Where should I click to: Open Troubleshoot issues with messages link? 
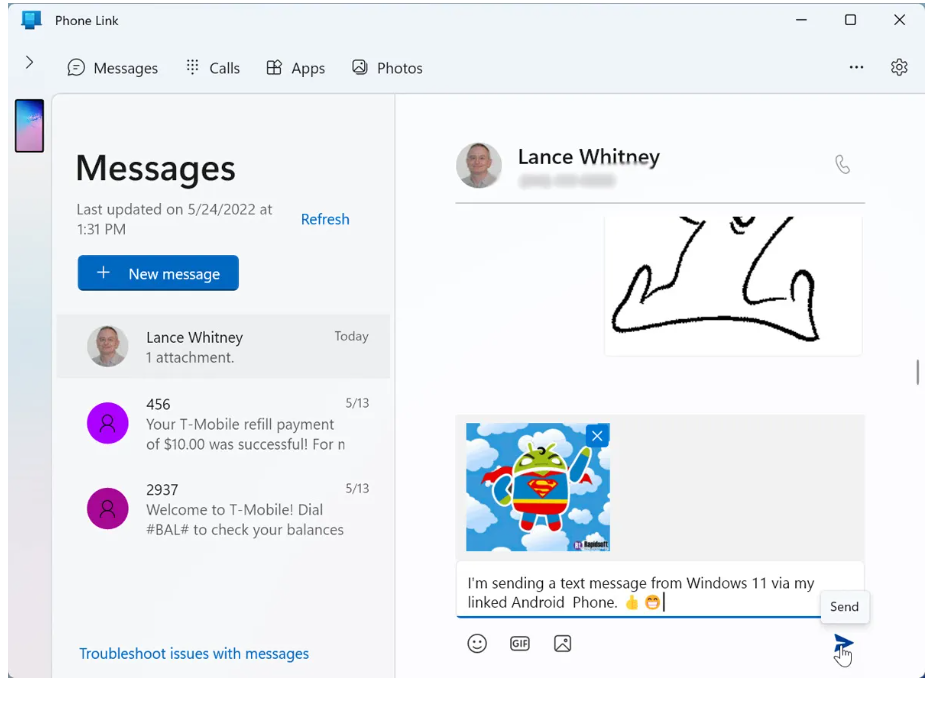194,654
